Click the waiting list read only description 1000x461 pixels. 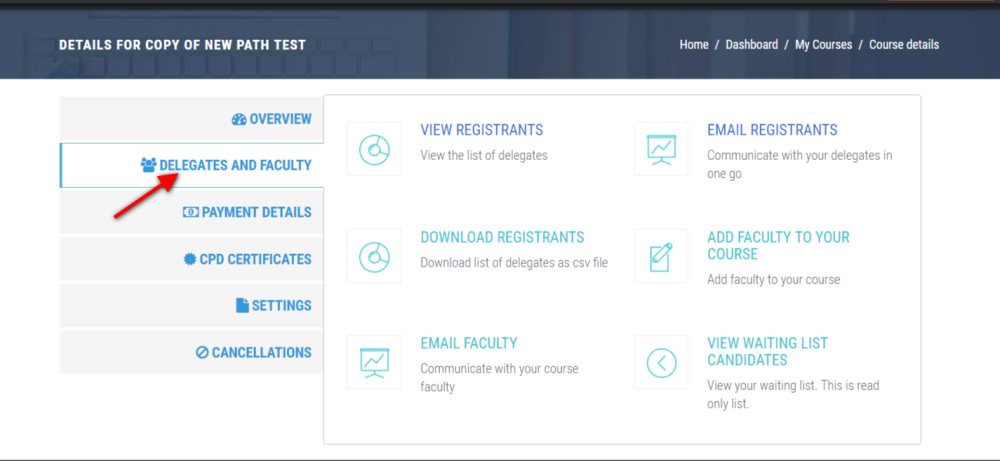pyautogui.click(x=794, y=394)
